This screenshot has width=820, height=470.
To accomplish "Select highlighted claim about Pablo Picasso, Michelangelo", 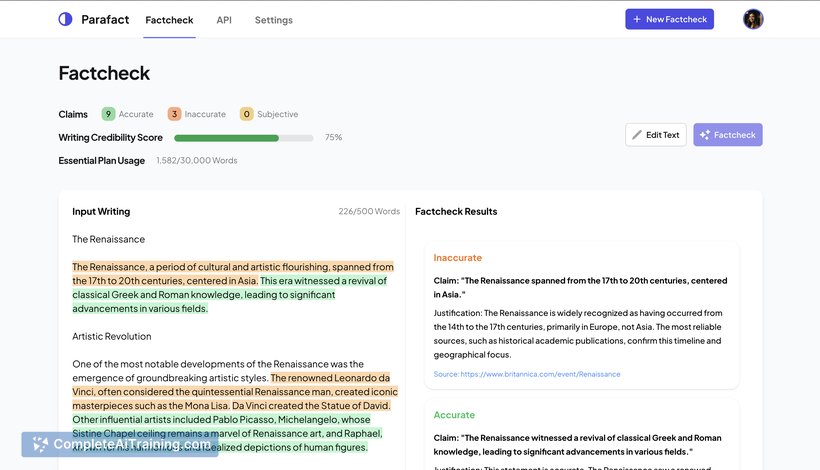I will (227, 433).
